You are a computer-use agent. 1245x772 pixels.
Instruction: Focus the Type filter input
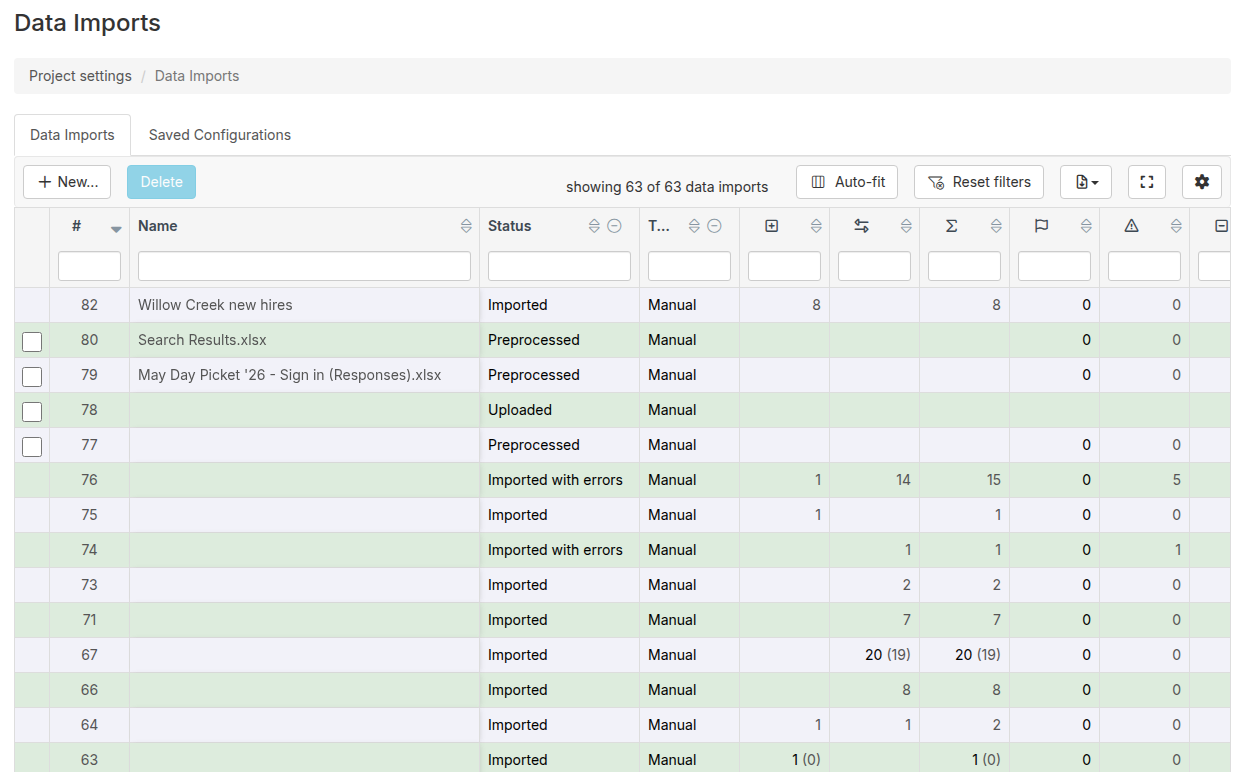[x=689, y=266]
